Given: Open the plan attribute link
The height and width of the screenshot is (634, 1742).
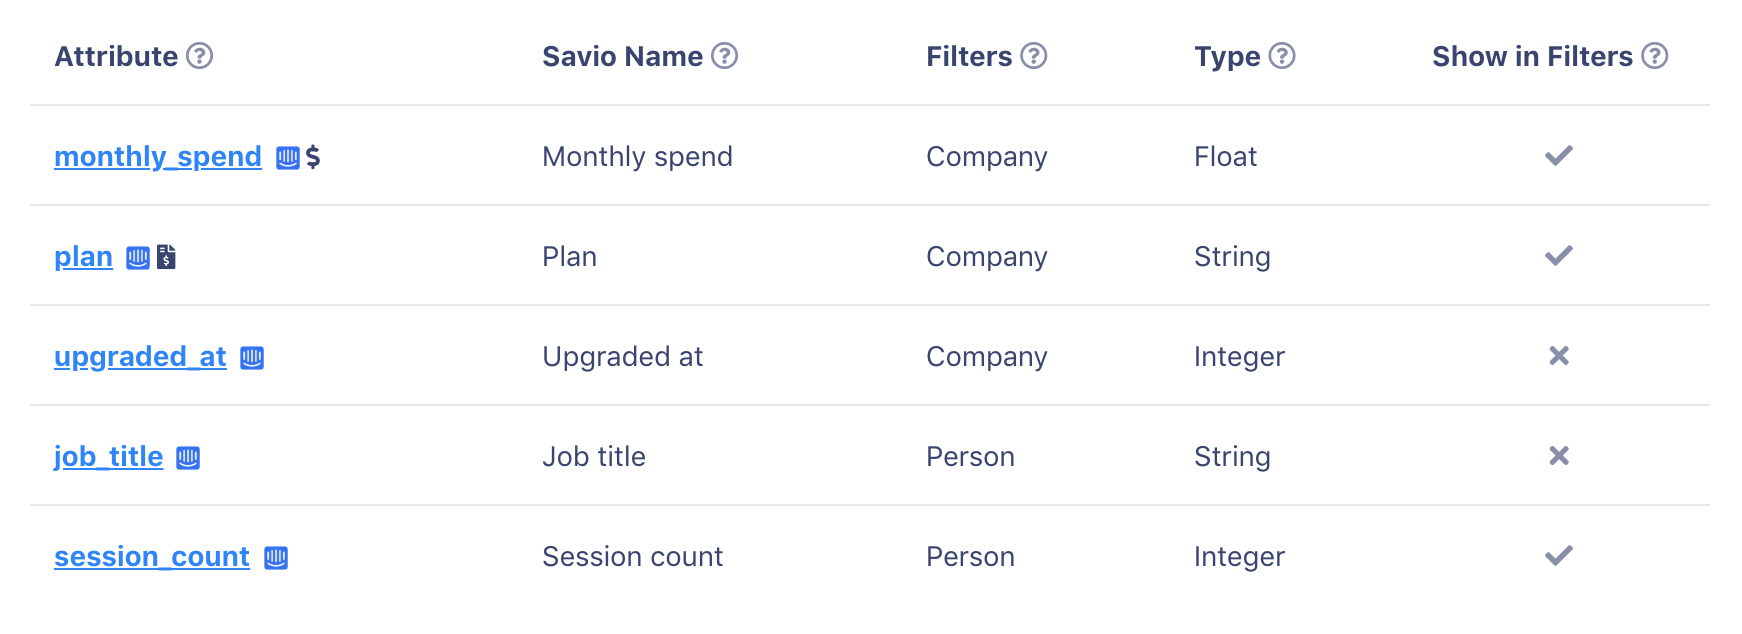Looking at the screenshot, I should 83,257.
